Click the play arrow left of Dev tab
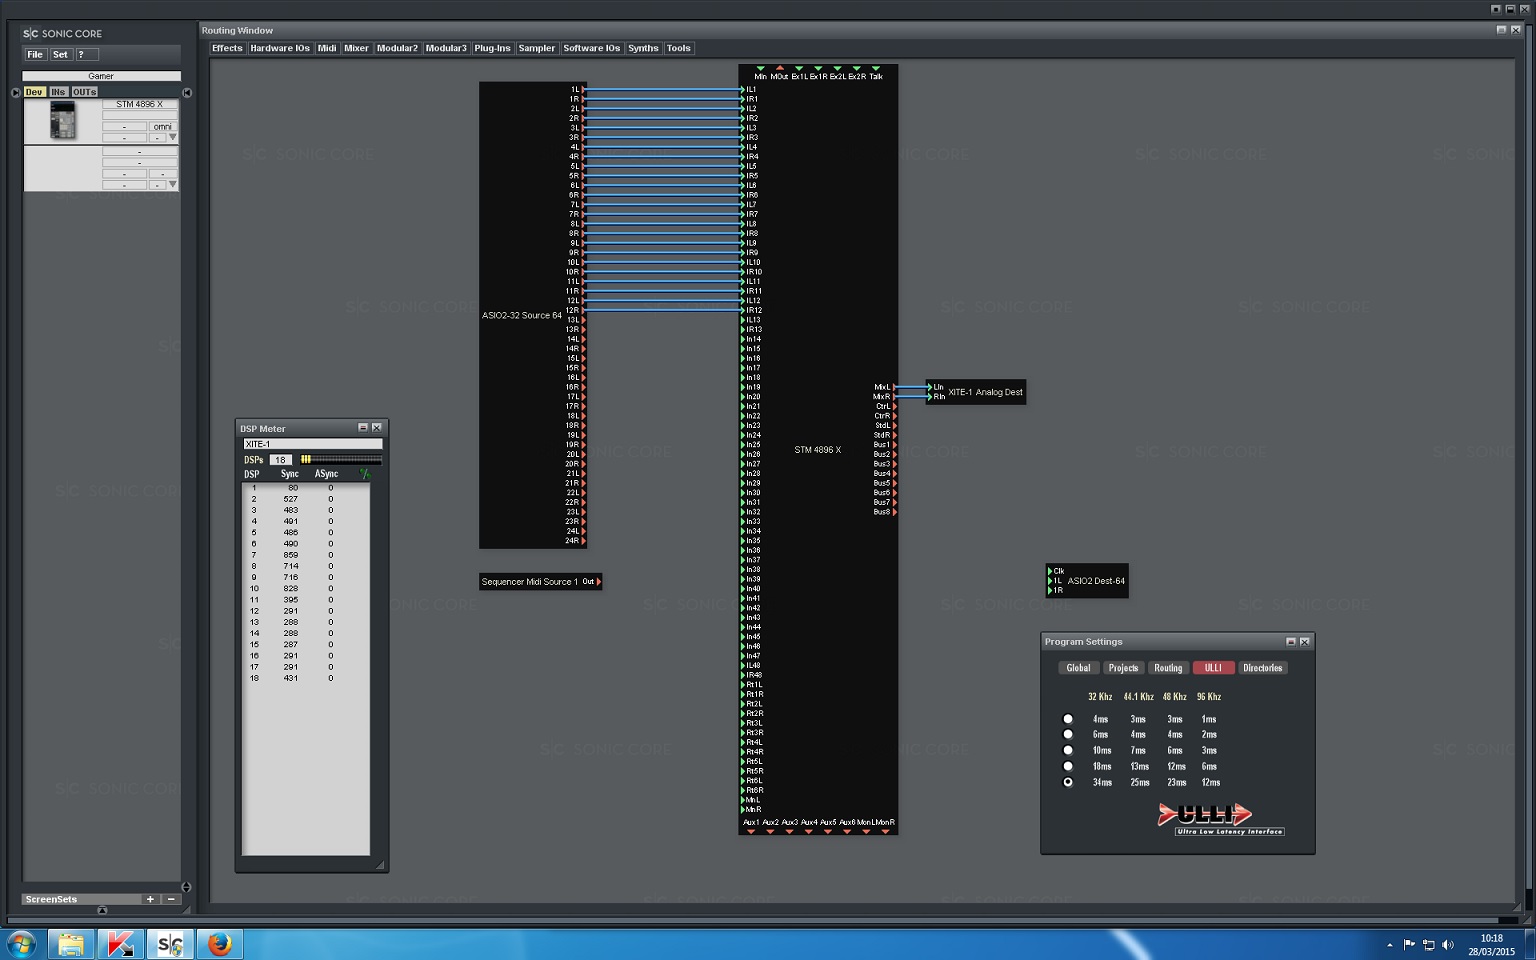This screenshot has height=960, width=1536. tap(16, 92)
